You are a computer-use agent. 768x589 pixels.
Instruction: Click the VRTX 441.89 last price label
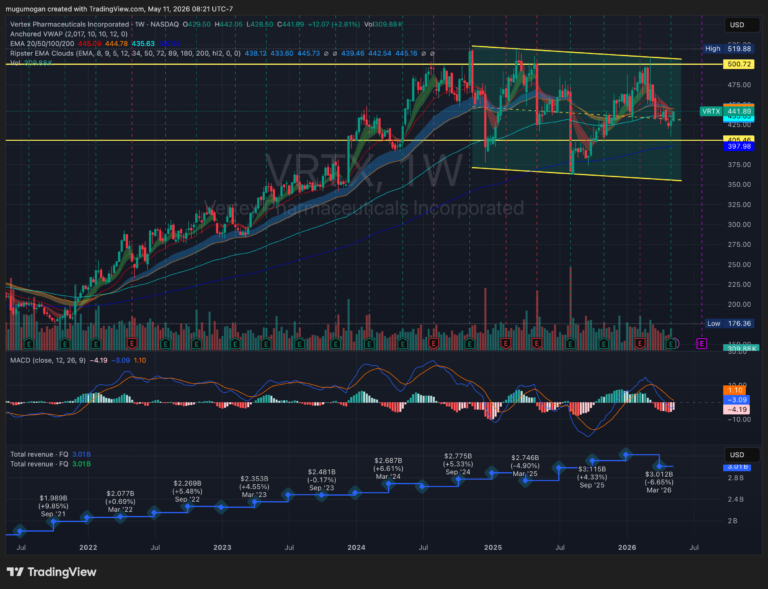(727, 111)
